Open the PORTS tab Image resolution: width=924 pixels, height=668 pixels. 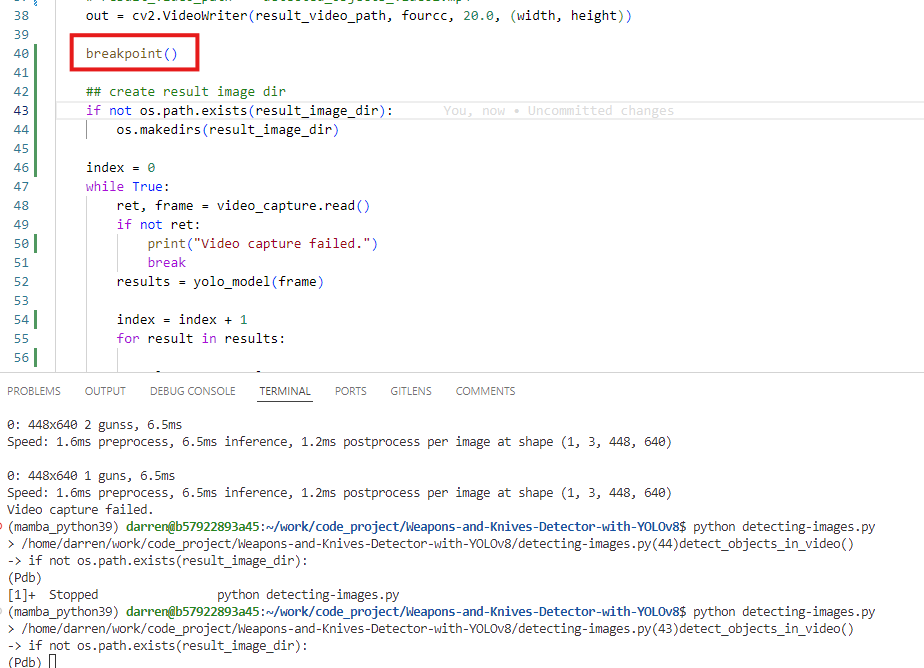350,391
